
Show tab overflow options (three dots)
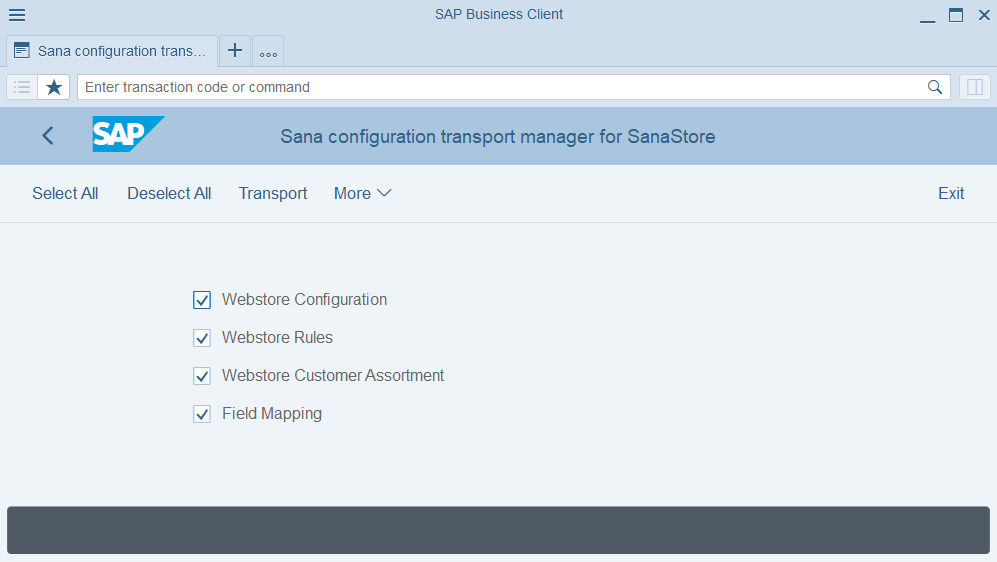pyautogui.click(x=268, y=51)
